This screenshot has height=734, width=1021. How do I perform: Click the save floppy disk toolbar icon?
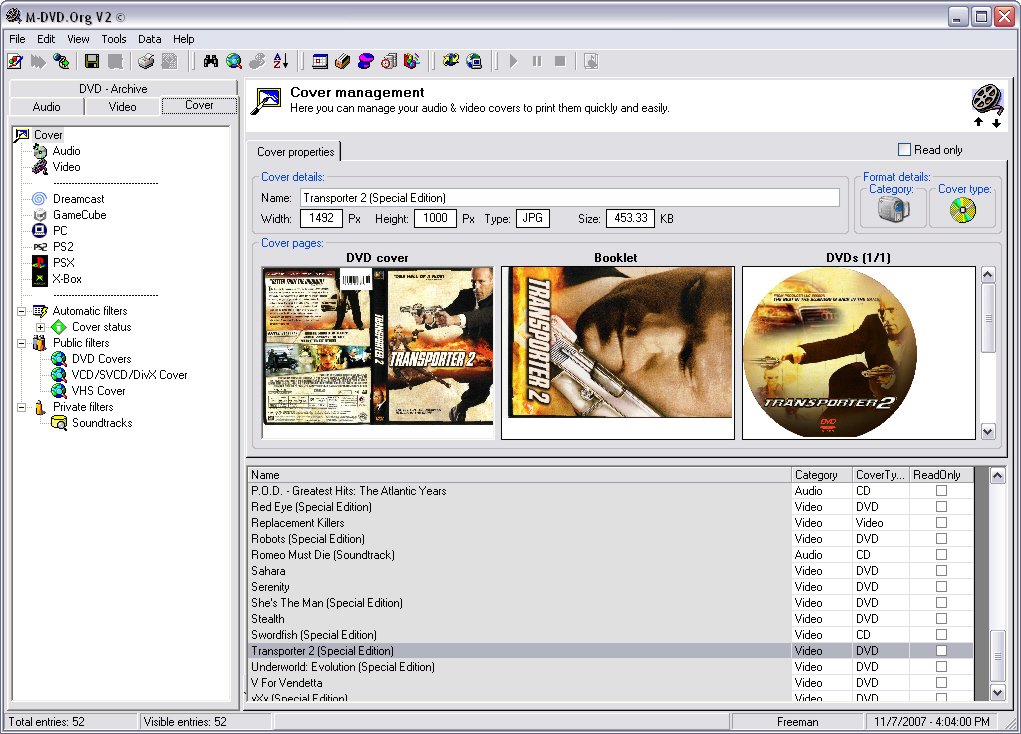[x=92, y=61]
